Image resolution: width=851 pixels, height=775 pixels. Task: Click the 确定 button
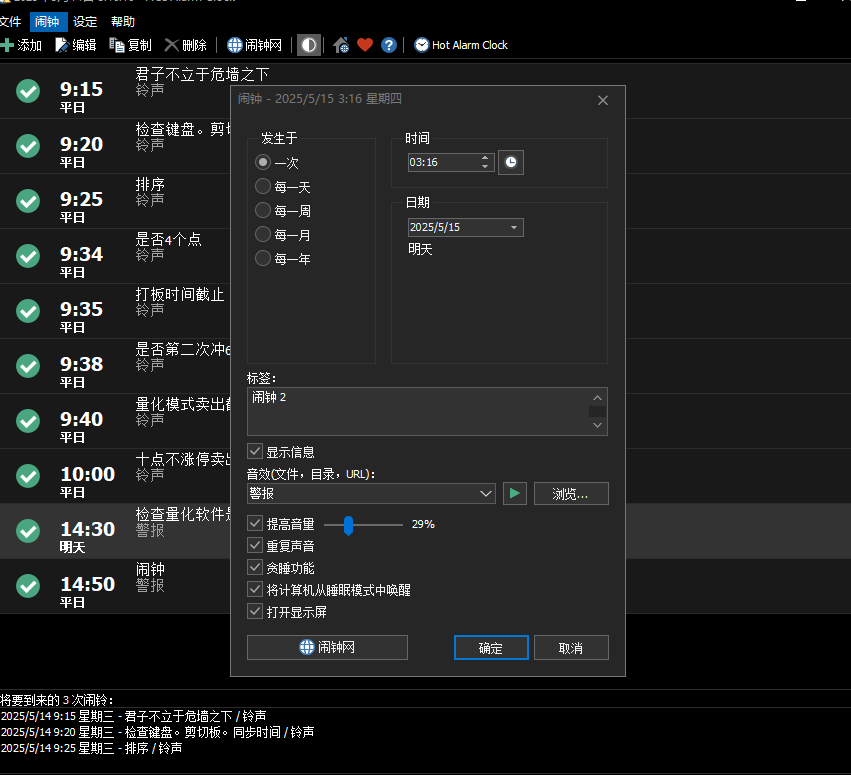pyautogui.click(x=491, y=648)
